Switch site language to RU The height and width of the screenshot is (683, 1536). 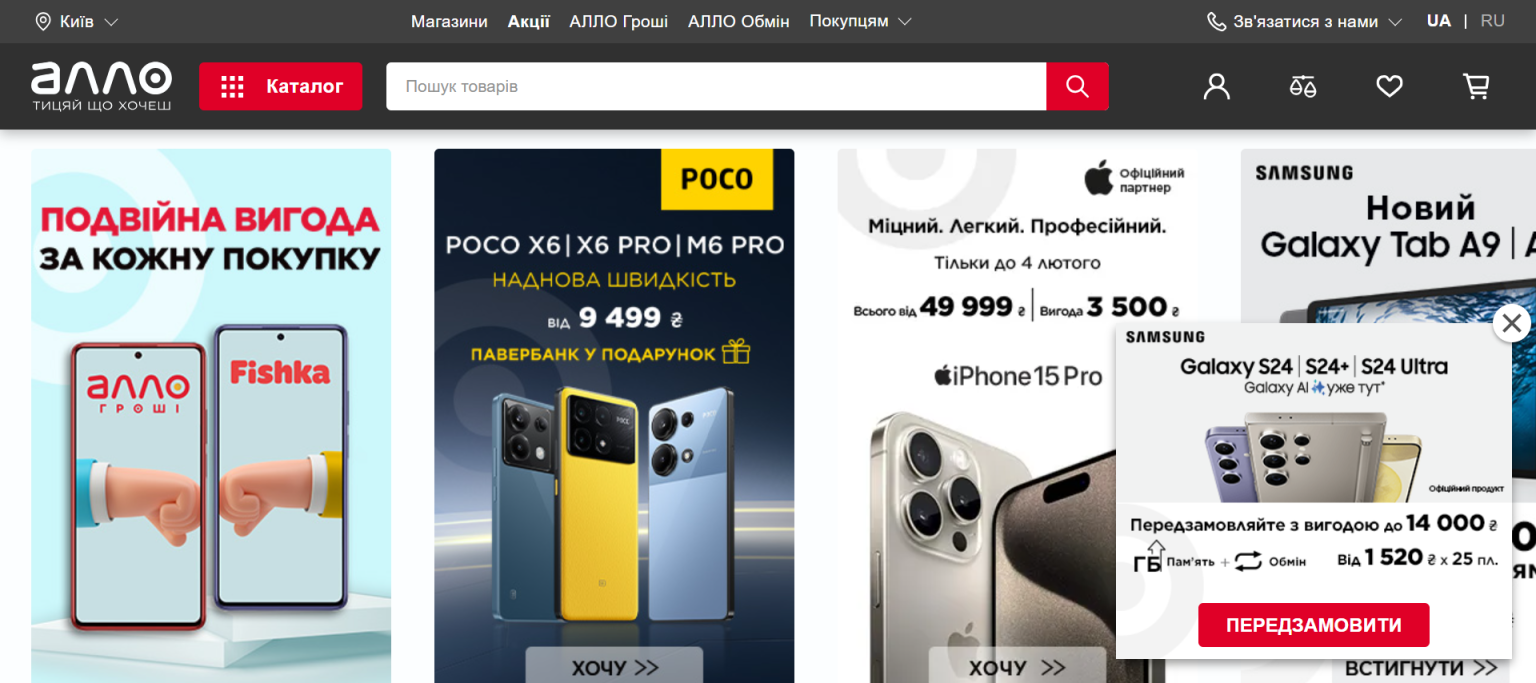coord(1492,21)
